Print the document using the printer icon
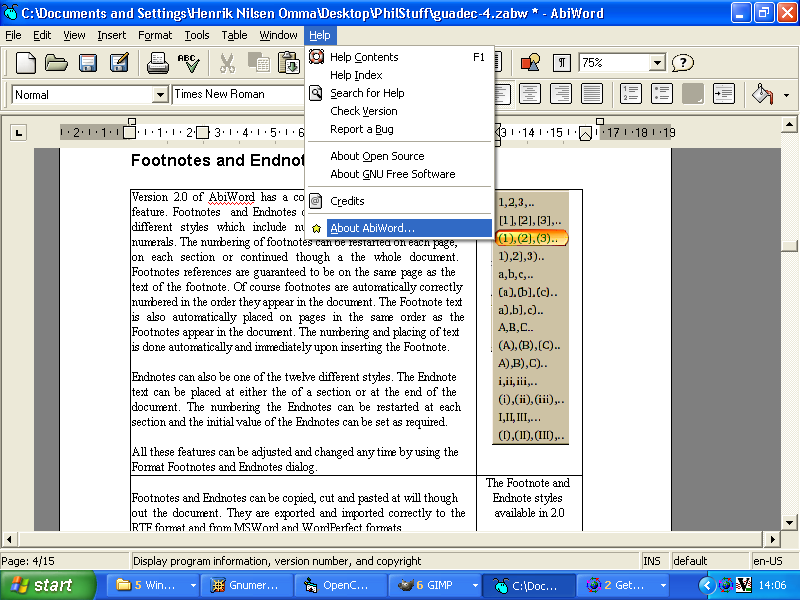 click(x=158, y=63)
